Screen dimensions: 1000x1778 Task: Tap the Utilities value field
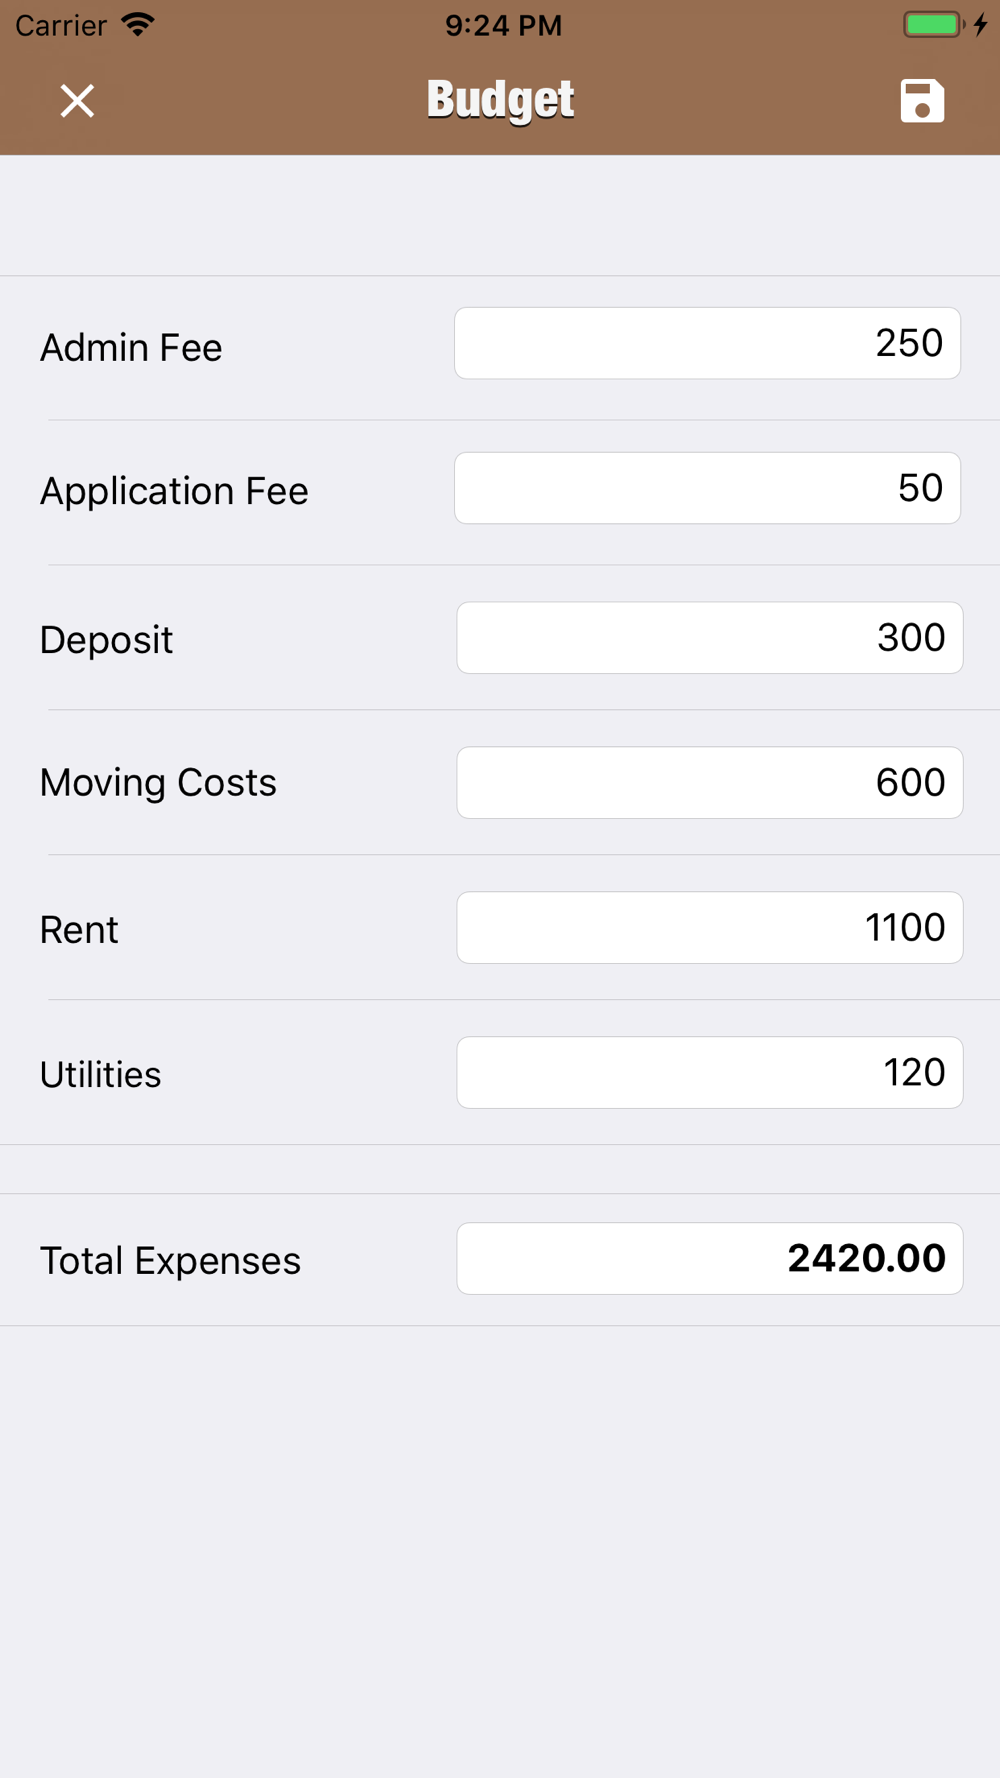point(709,1073)
